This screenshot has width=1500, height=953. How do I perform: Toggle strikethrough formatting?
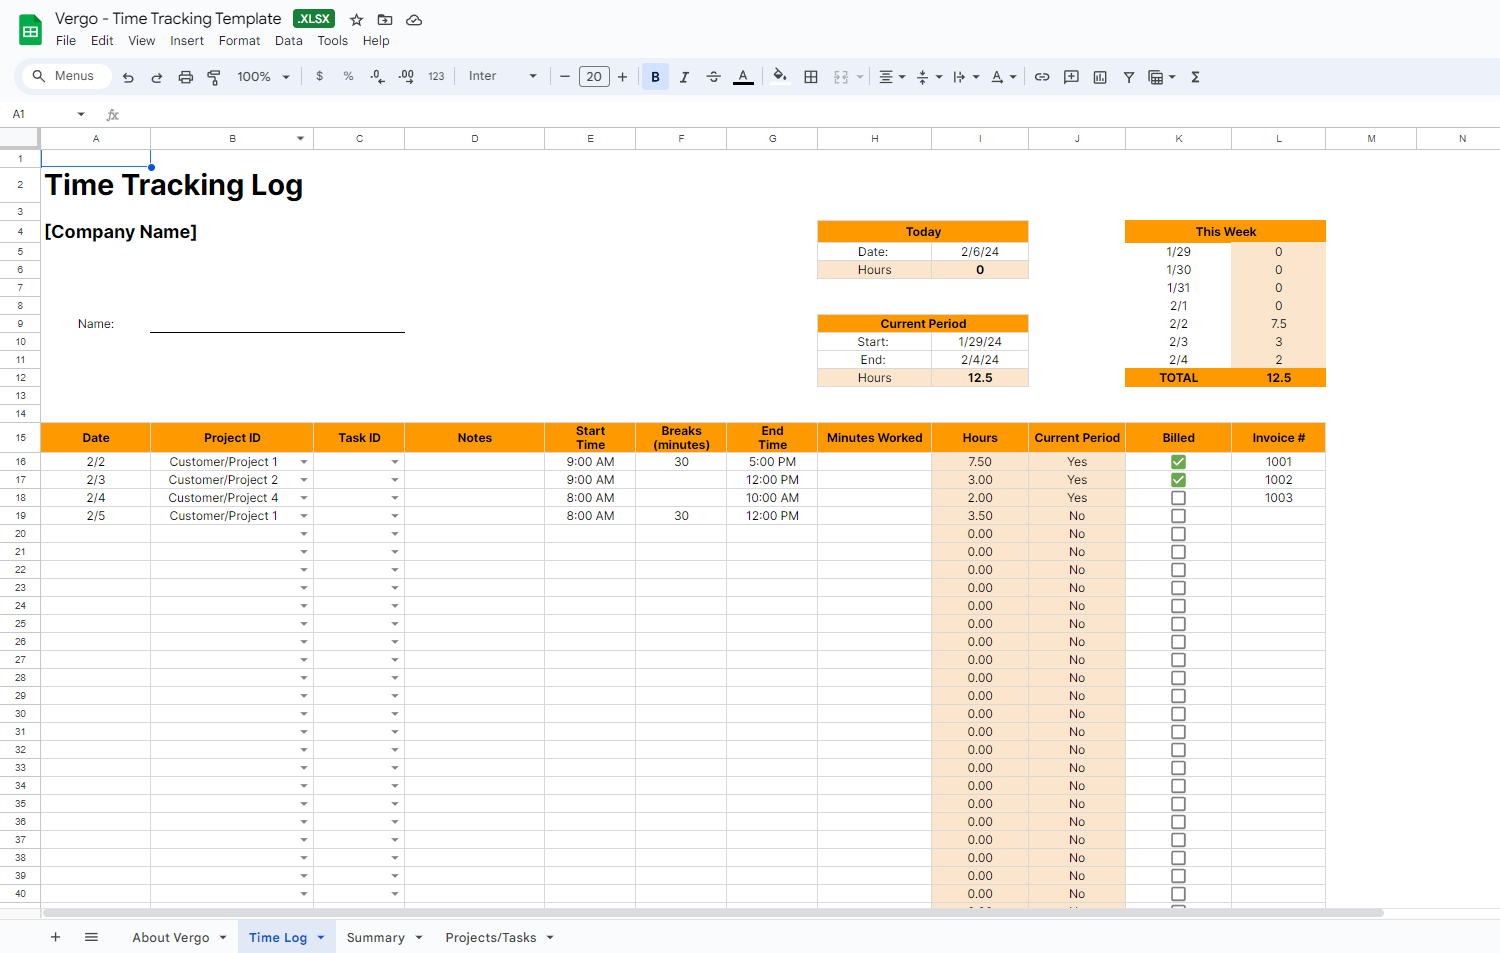713,76
